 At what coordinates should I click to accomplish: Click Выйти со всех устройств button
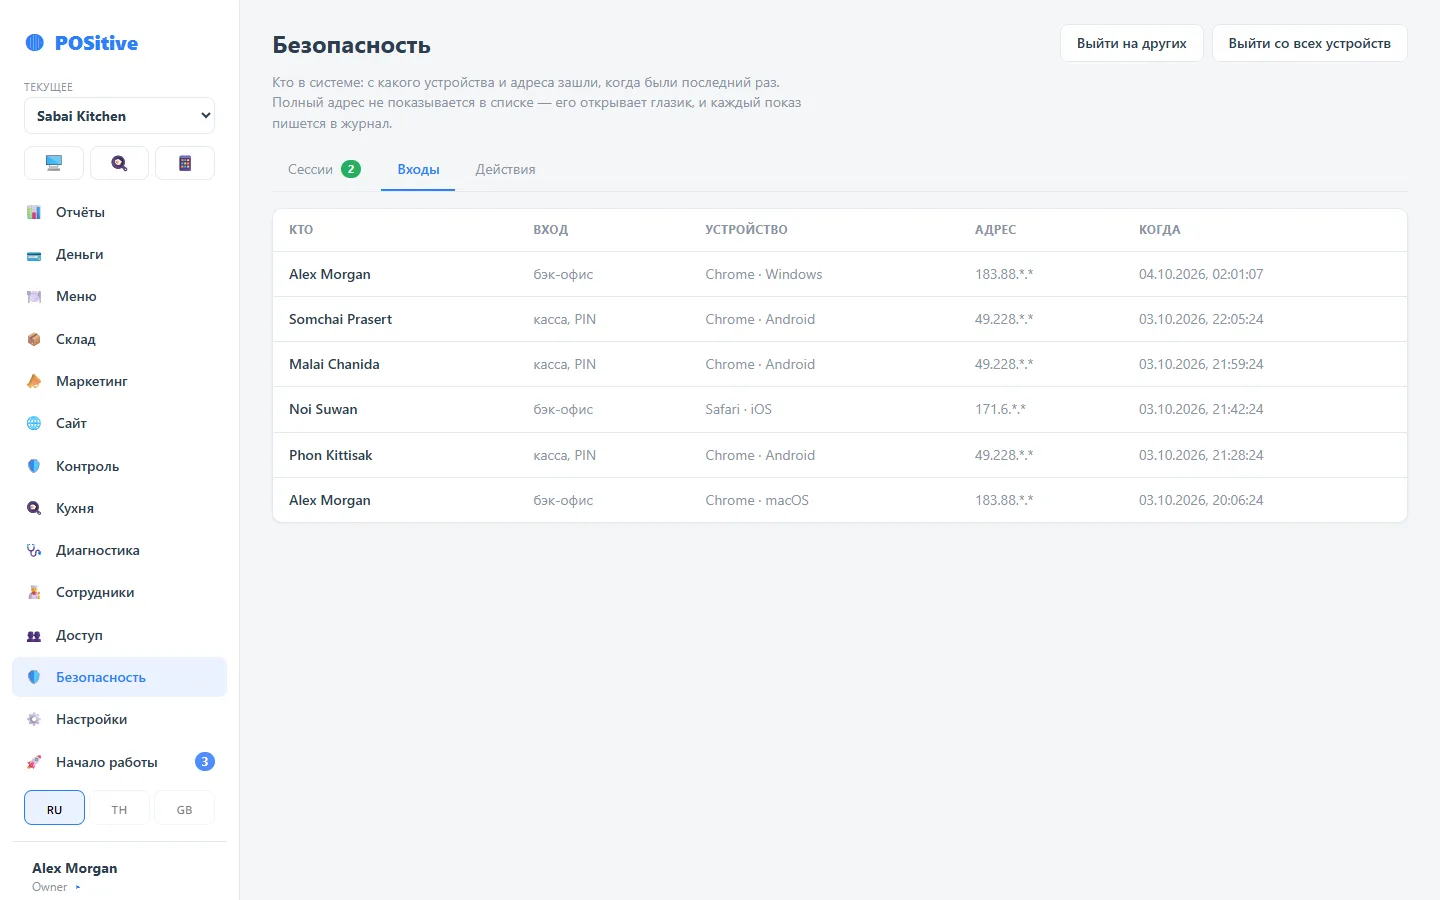click(x=1310, y=43)
